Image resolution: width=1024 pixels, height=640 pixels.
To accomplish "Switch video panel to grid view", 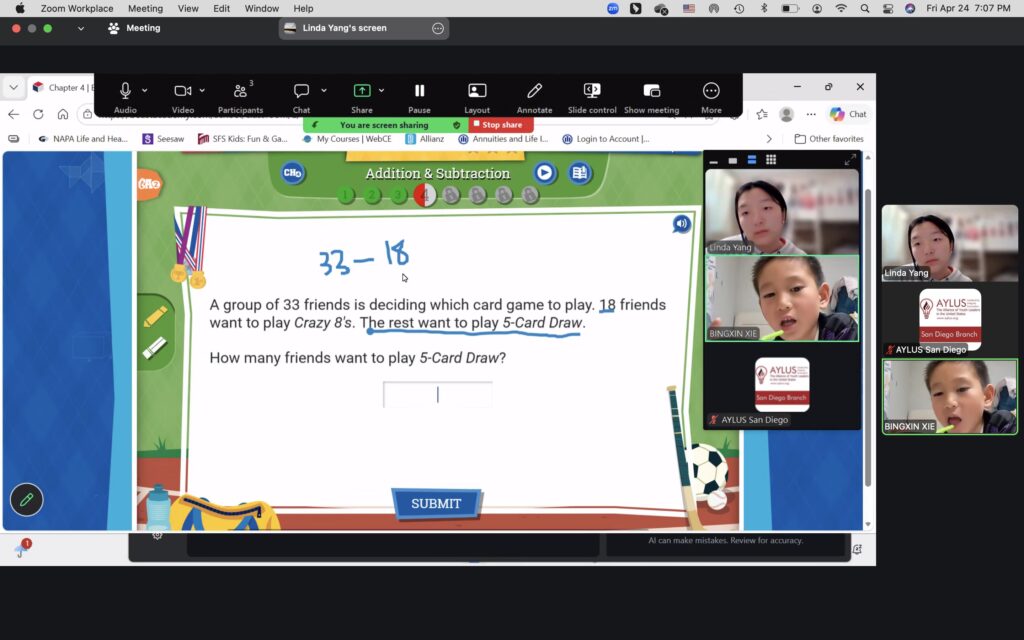I will click(771, 160).
